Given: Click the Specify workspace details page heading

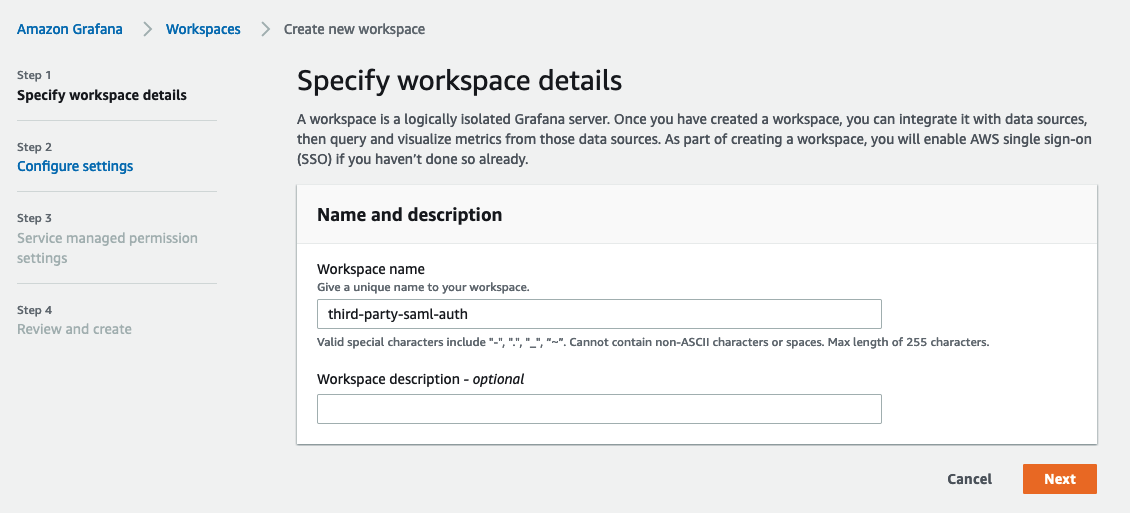Looking at the screenshot, I should point(459,81).
